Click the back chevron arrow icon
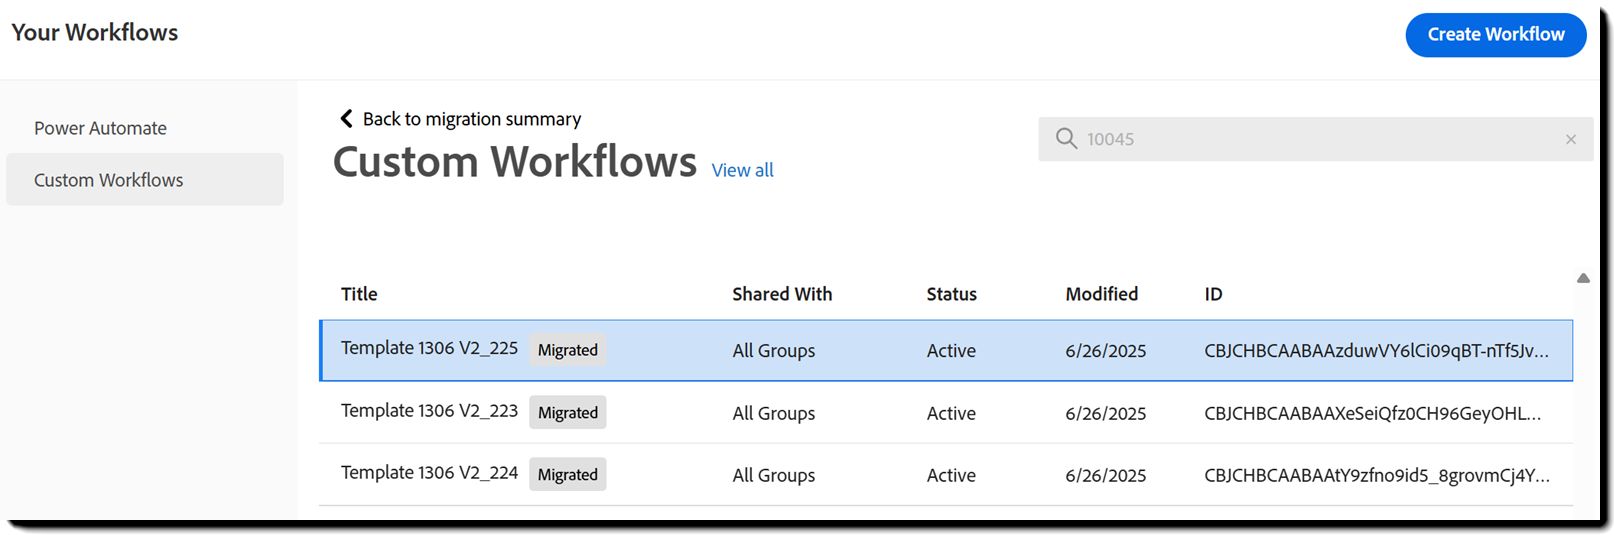Viewport: 1614px width, 535px height. 346,119
